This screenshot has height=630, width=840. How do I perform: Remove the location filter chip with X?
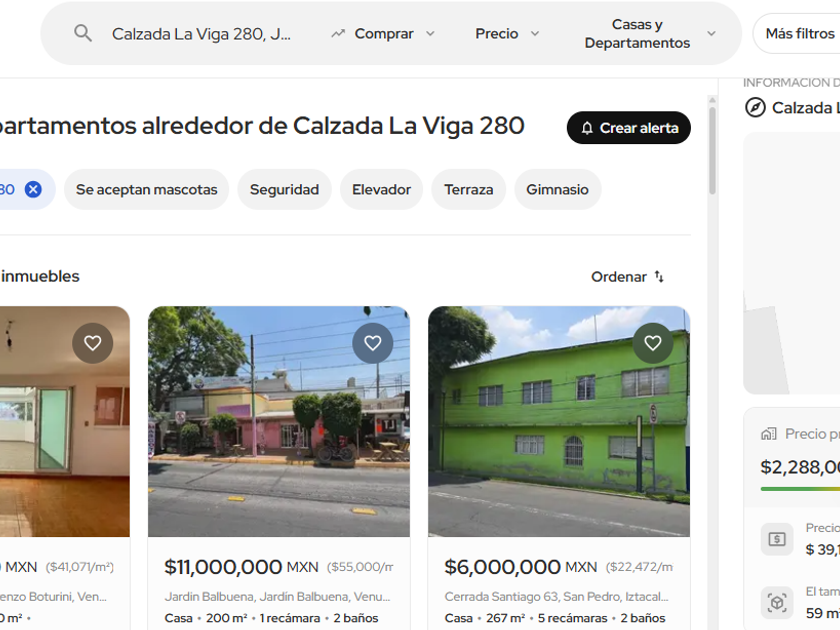coord(33,189)
